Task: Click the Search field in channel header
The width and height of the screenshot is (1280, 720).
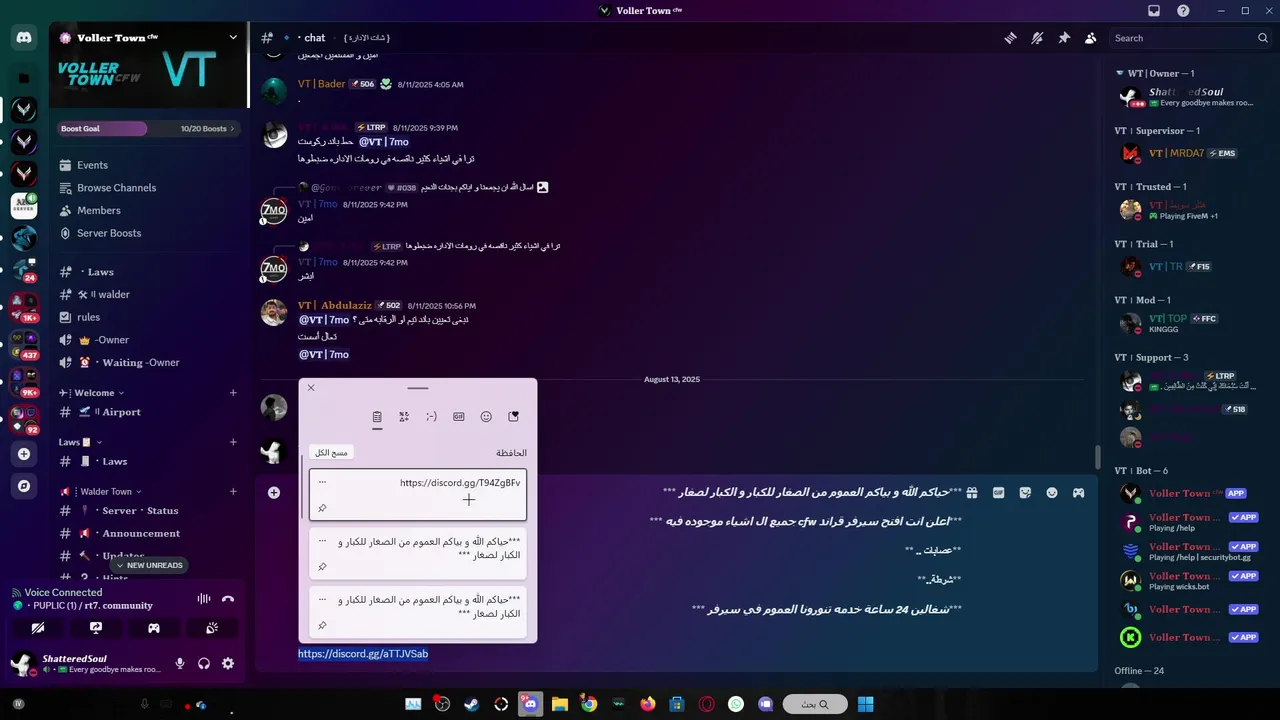Action: 1191,38
